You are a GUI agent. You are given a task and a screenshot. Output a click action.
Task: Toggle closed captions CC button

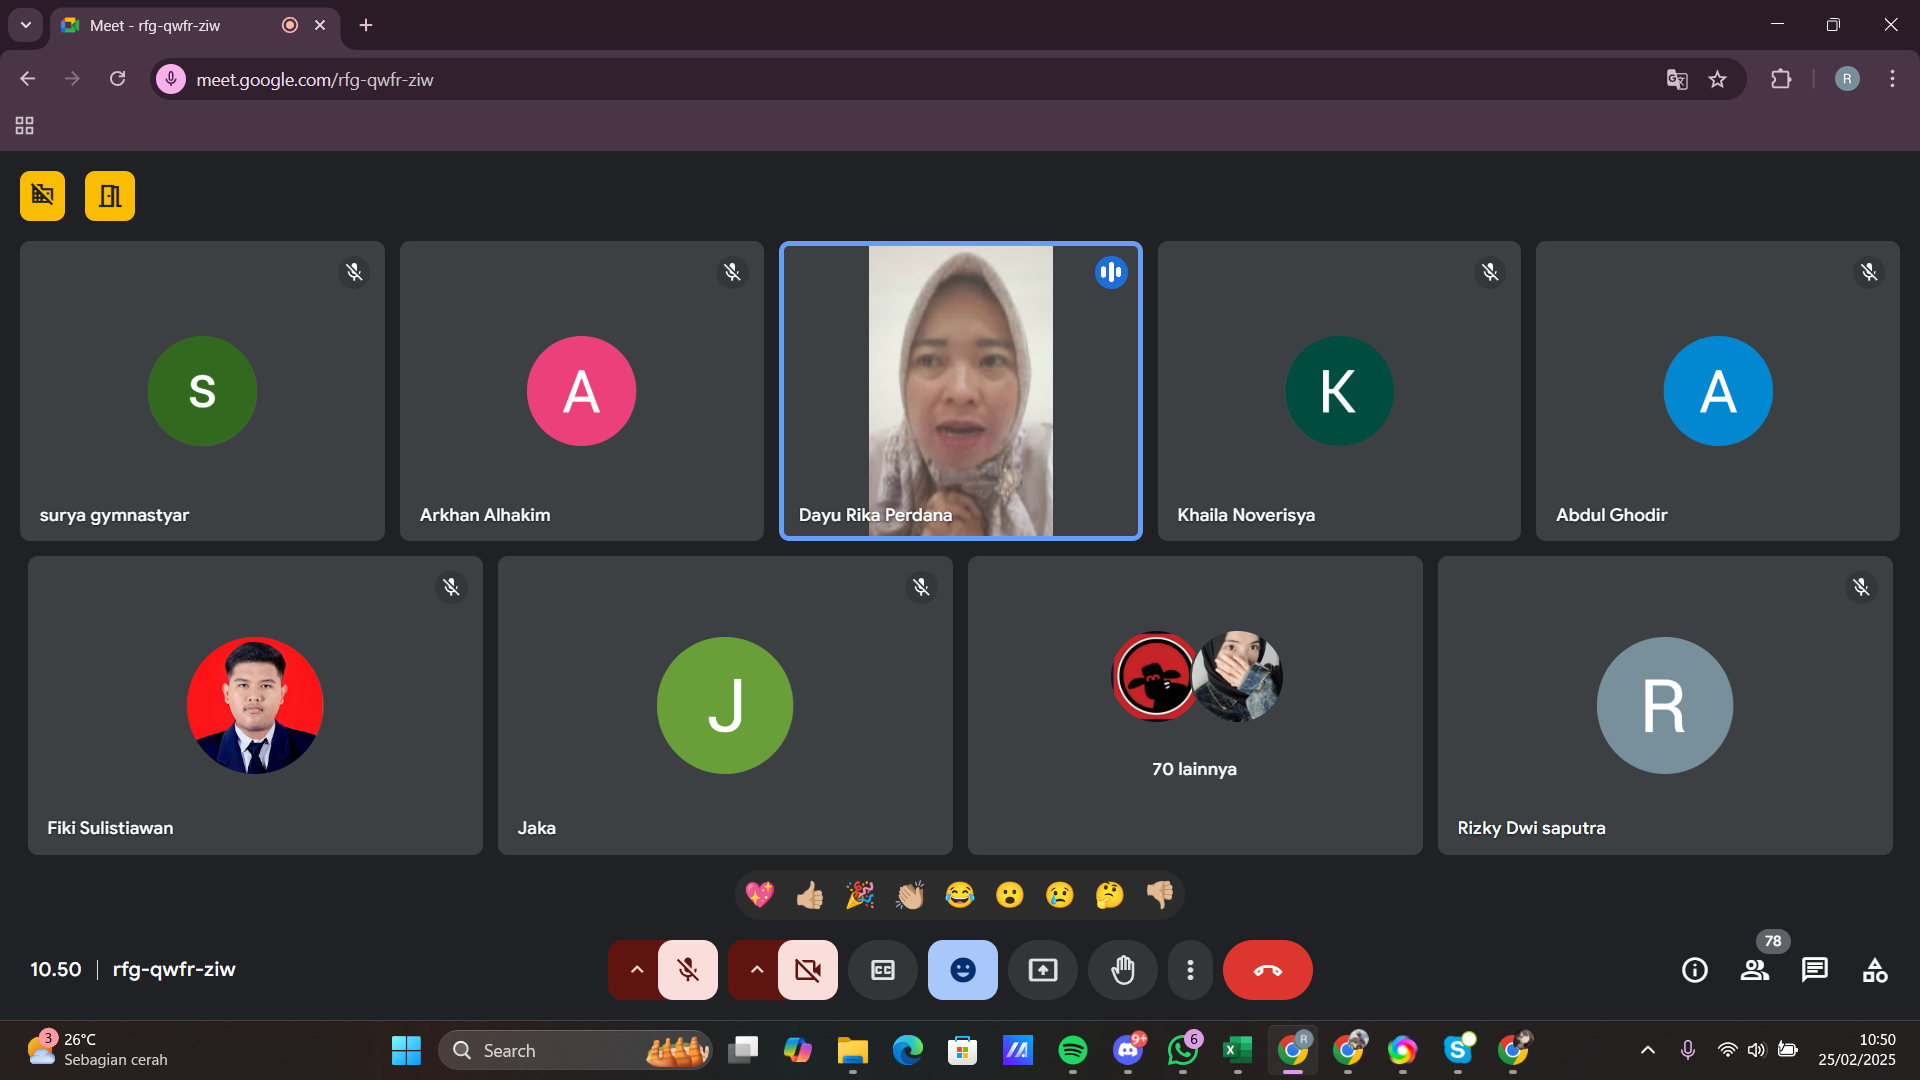883,970
